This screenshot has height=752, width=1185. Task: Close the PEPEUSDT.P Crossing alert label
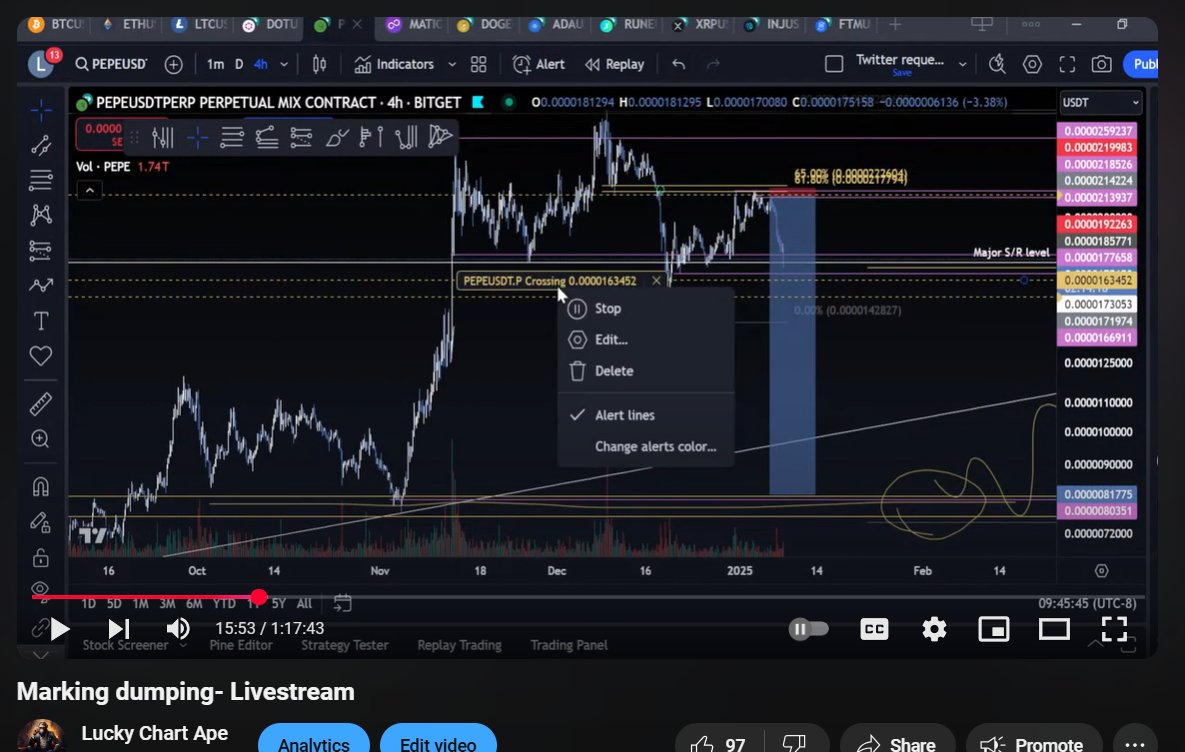(656, 280)
